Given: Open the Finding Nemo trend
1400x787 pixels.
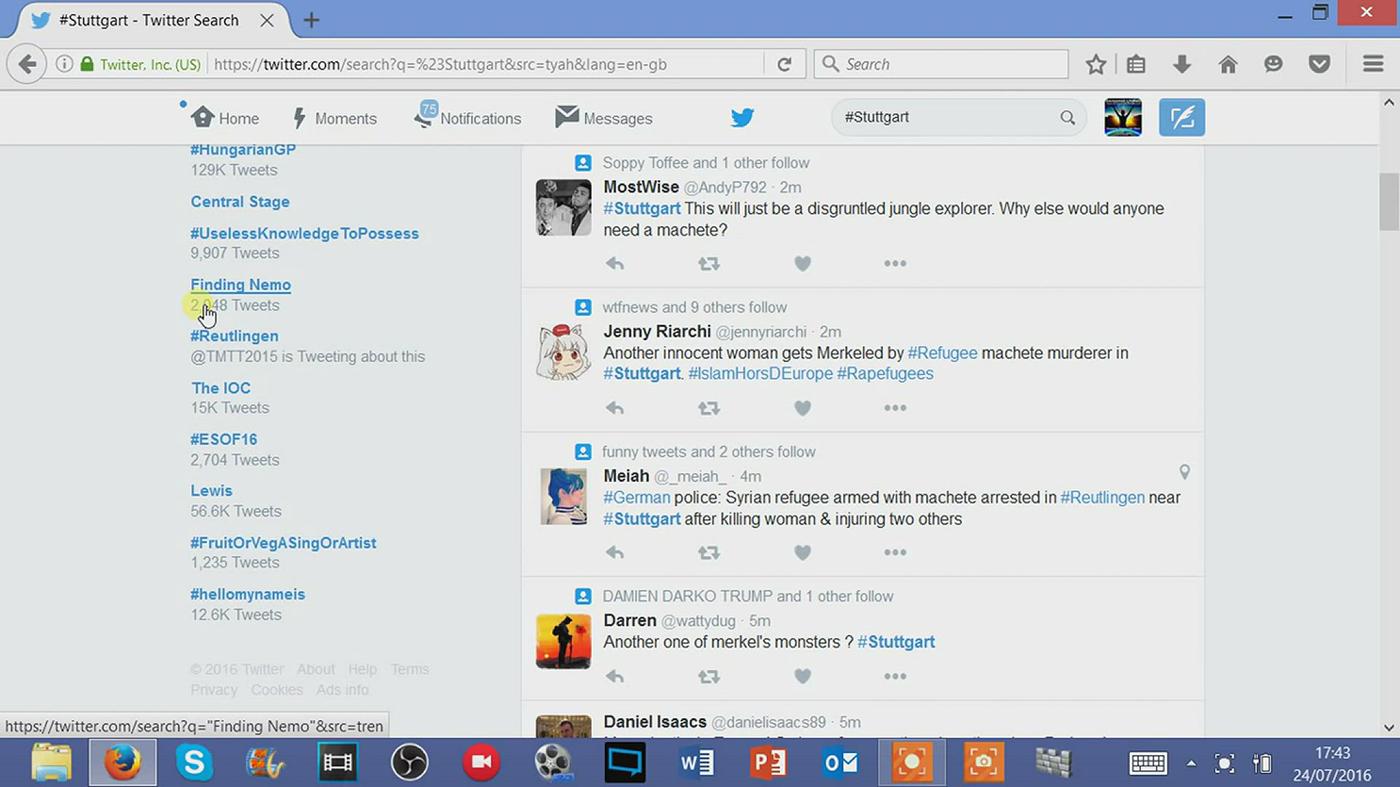Looking at the screenshot, I should click(241, 285).
